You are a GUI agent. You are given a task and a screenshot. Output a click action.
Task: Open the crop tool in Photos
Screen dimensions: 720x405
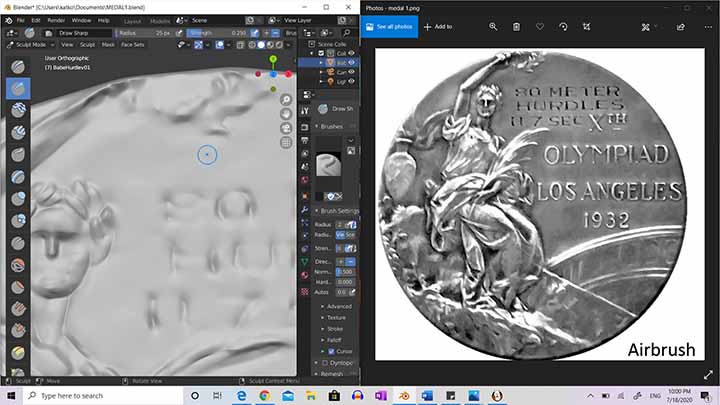pos(587,27)
